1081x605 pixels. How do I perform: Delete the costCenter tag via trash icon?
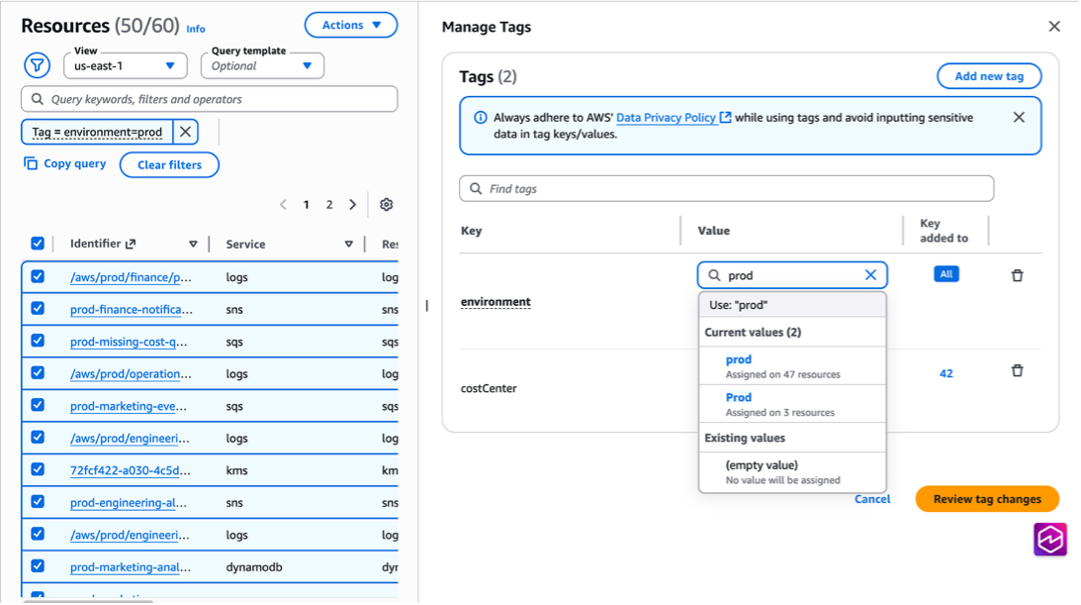click(1017, 370)
